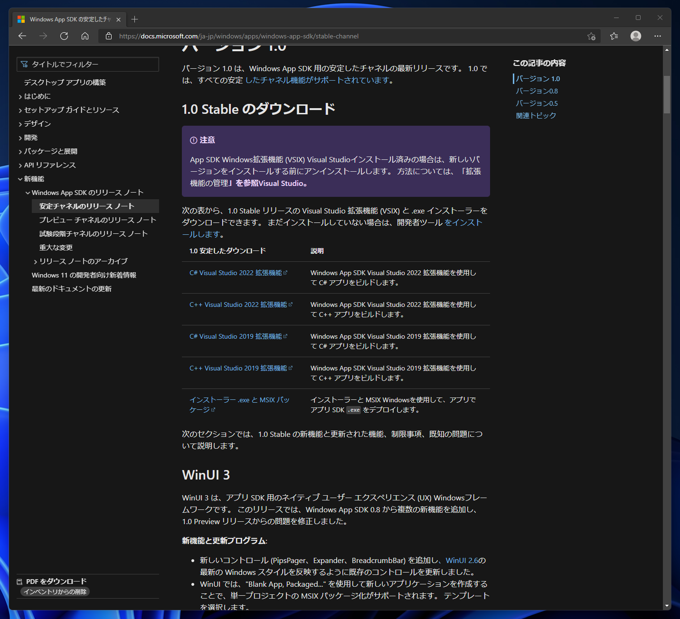680x619 pixels.
Task: Click the scrollbar up arrow
Action: point(667,50)
